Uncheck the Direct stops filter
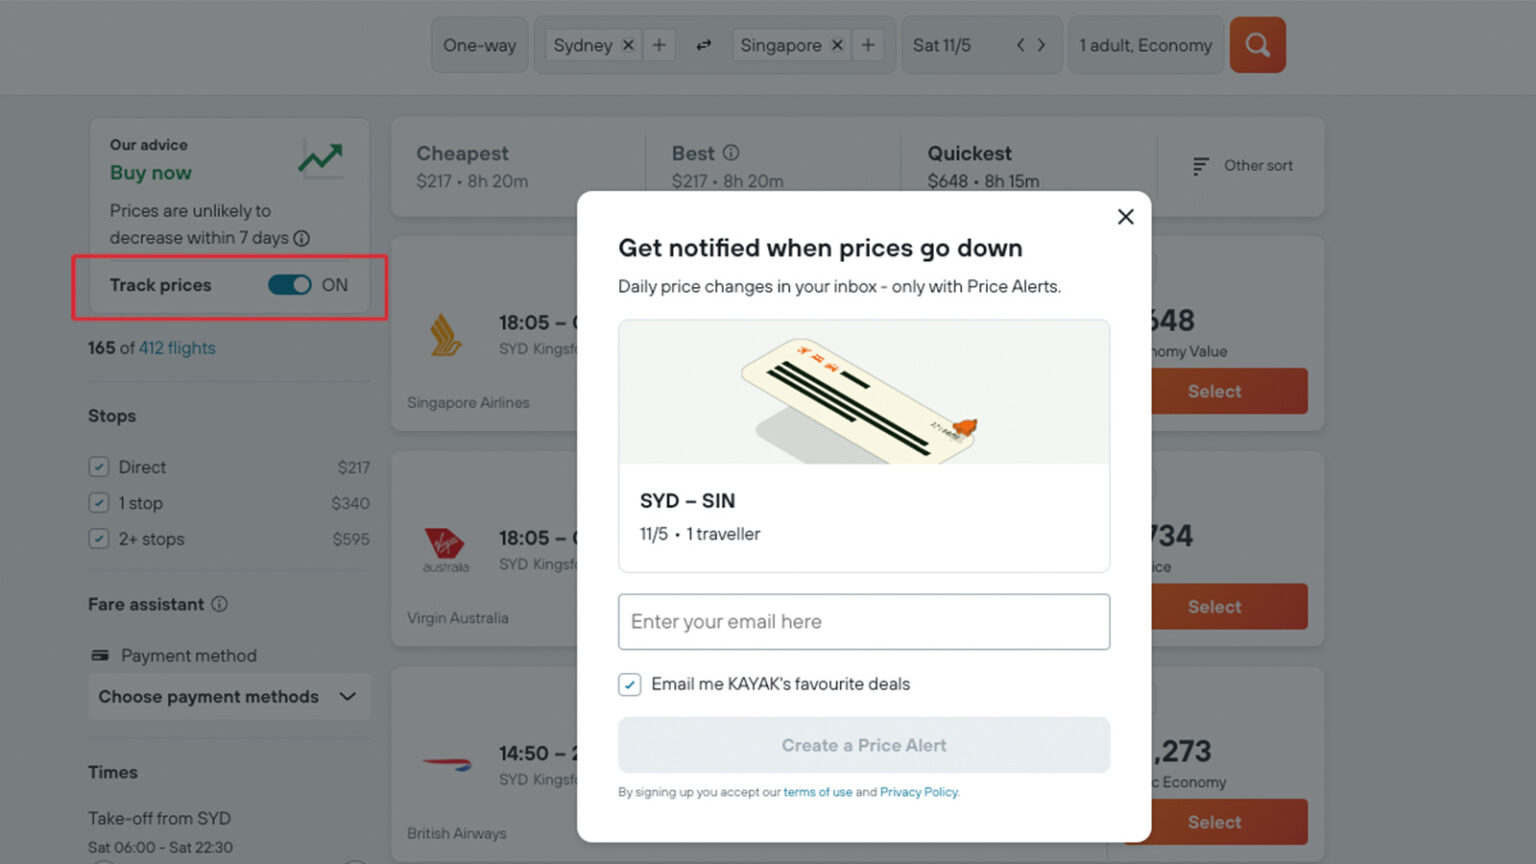This screenshot has height=864, width=1536. pyautogui.click(x=98, y=466)
